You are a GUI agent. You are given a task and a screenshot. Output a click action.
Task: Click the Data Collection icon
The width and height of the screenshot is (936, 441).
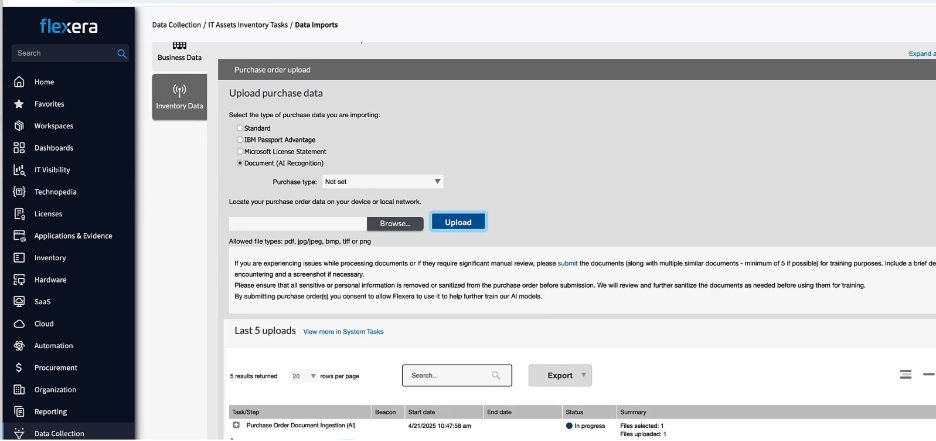pyautogui.click(x=19, y=434)
